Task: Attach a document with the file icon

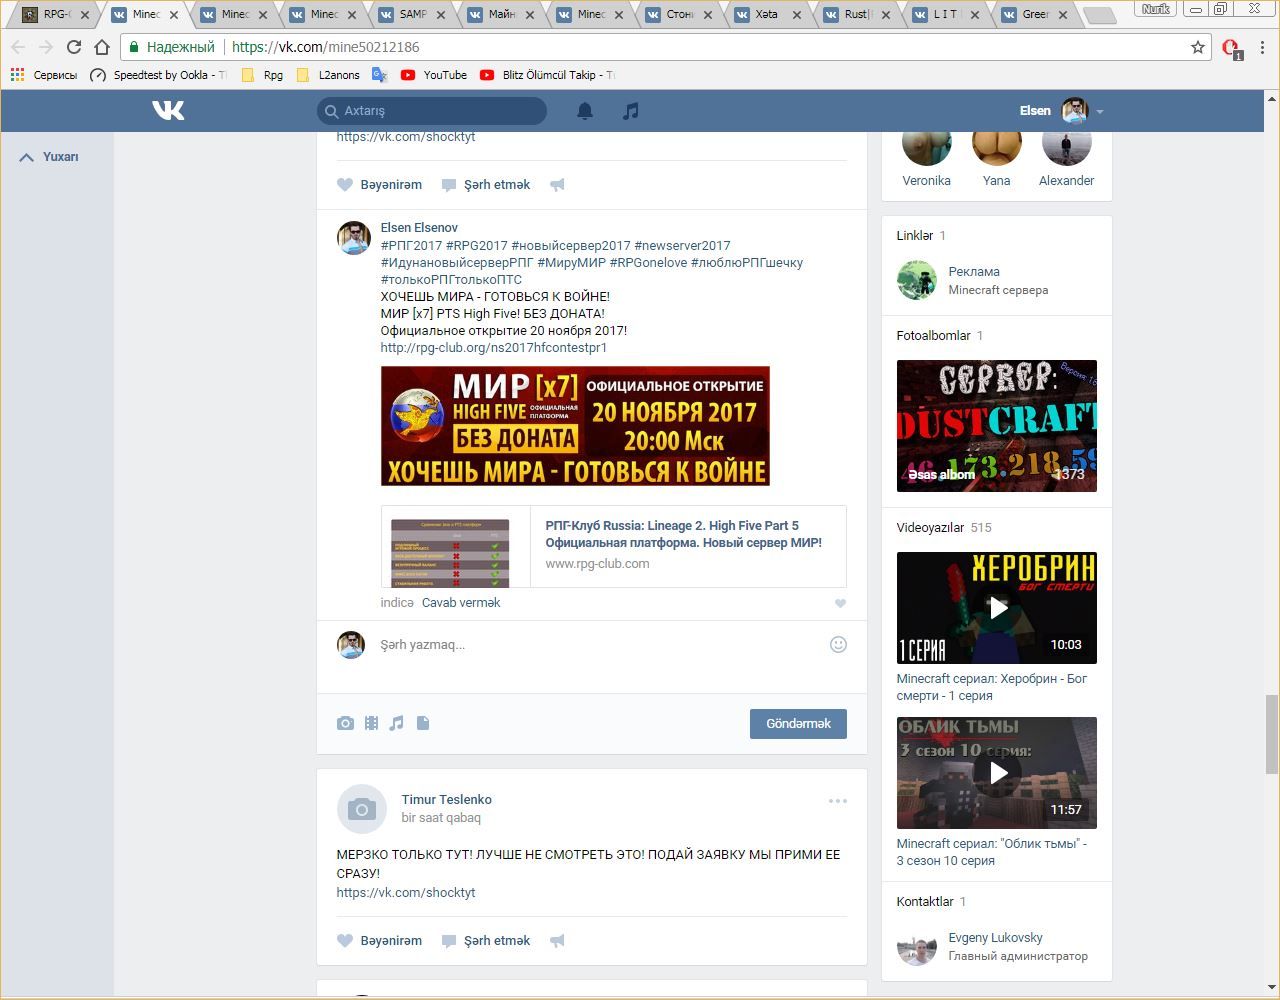Action: [x=423, y=723]
